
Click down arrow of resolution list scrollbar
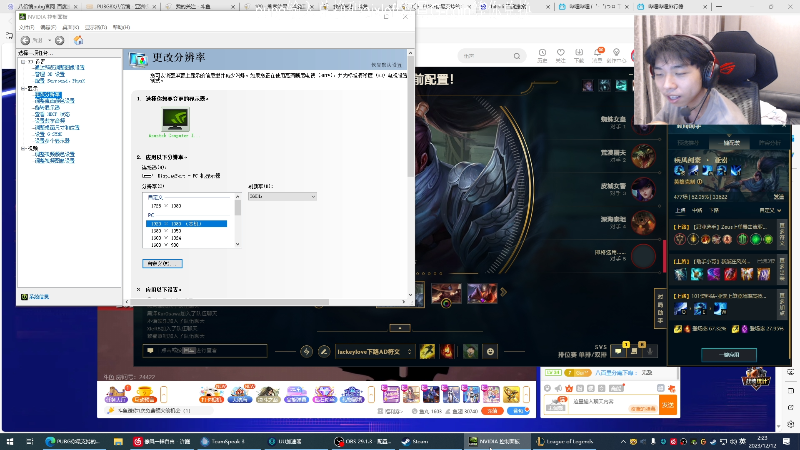coord(238,244)
